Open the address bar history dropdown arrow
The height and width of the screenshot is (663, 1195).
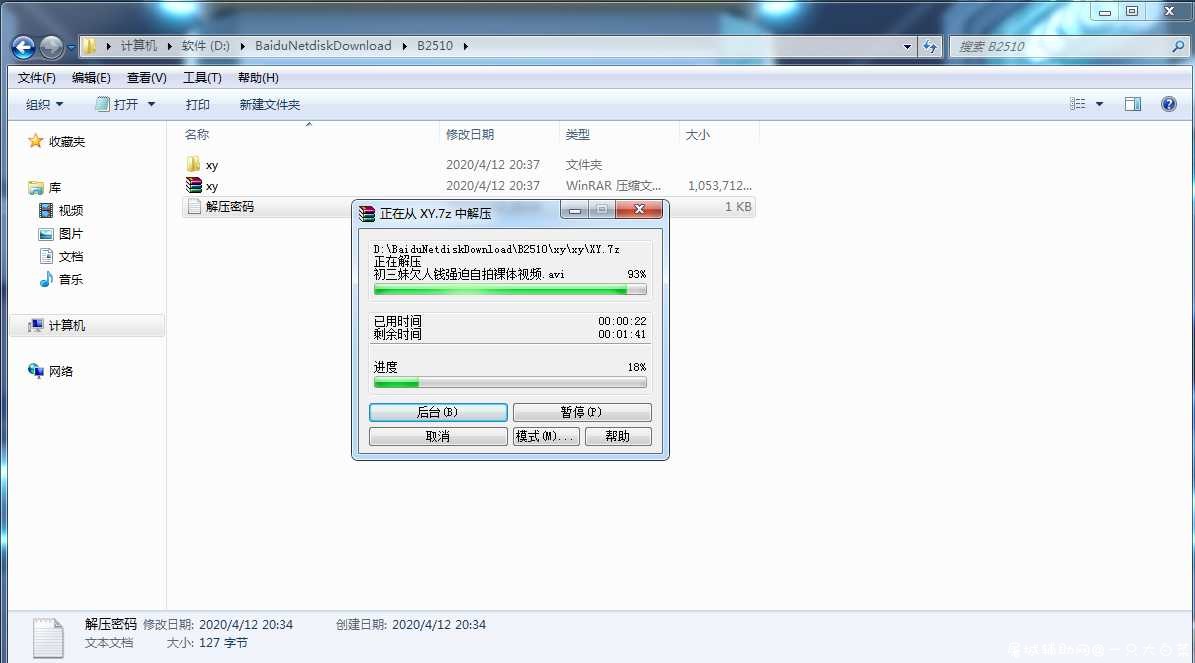coord(907,46)
